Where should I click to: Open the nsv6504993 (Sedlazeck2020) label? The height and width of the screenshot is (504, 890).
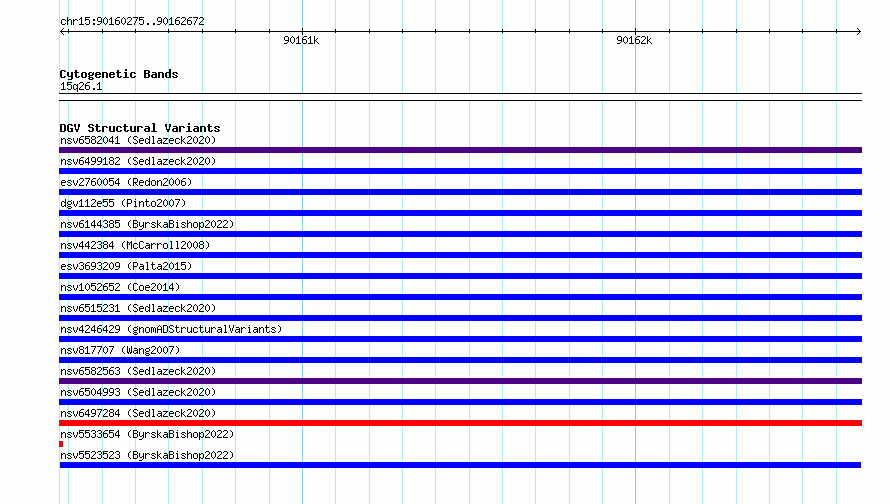[x=138, y=392]
